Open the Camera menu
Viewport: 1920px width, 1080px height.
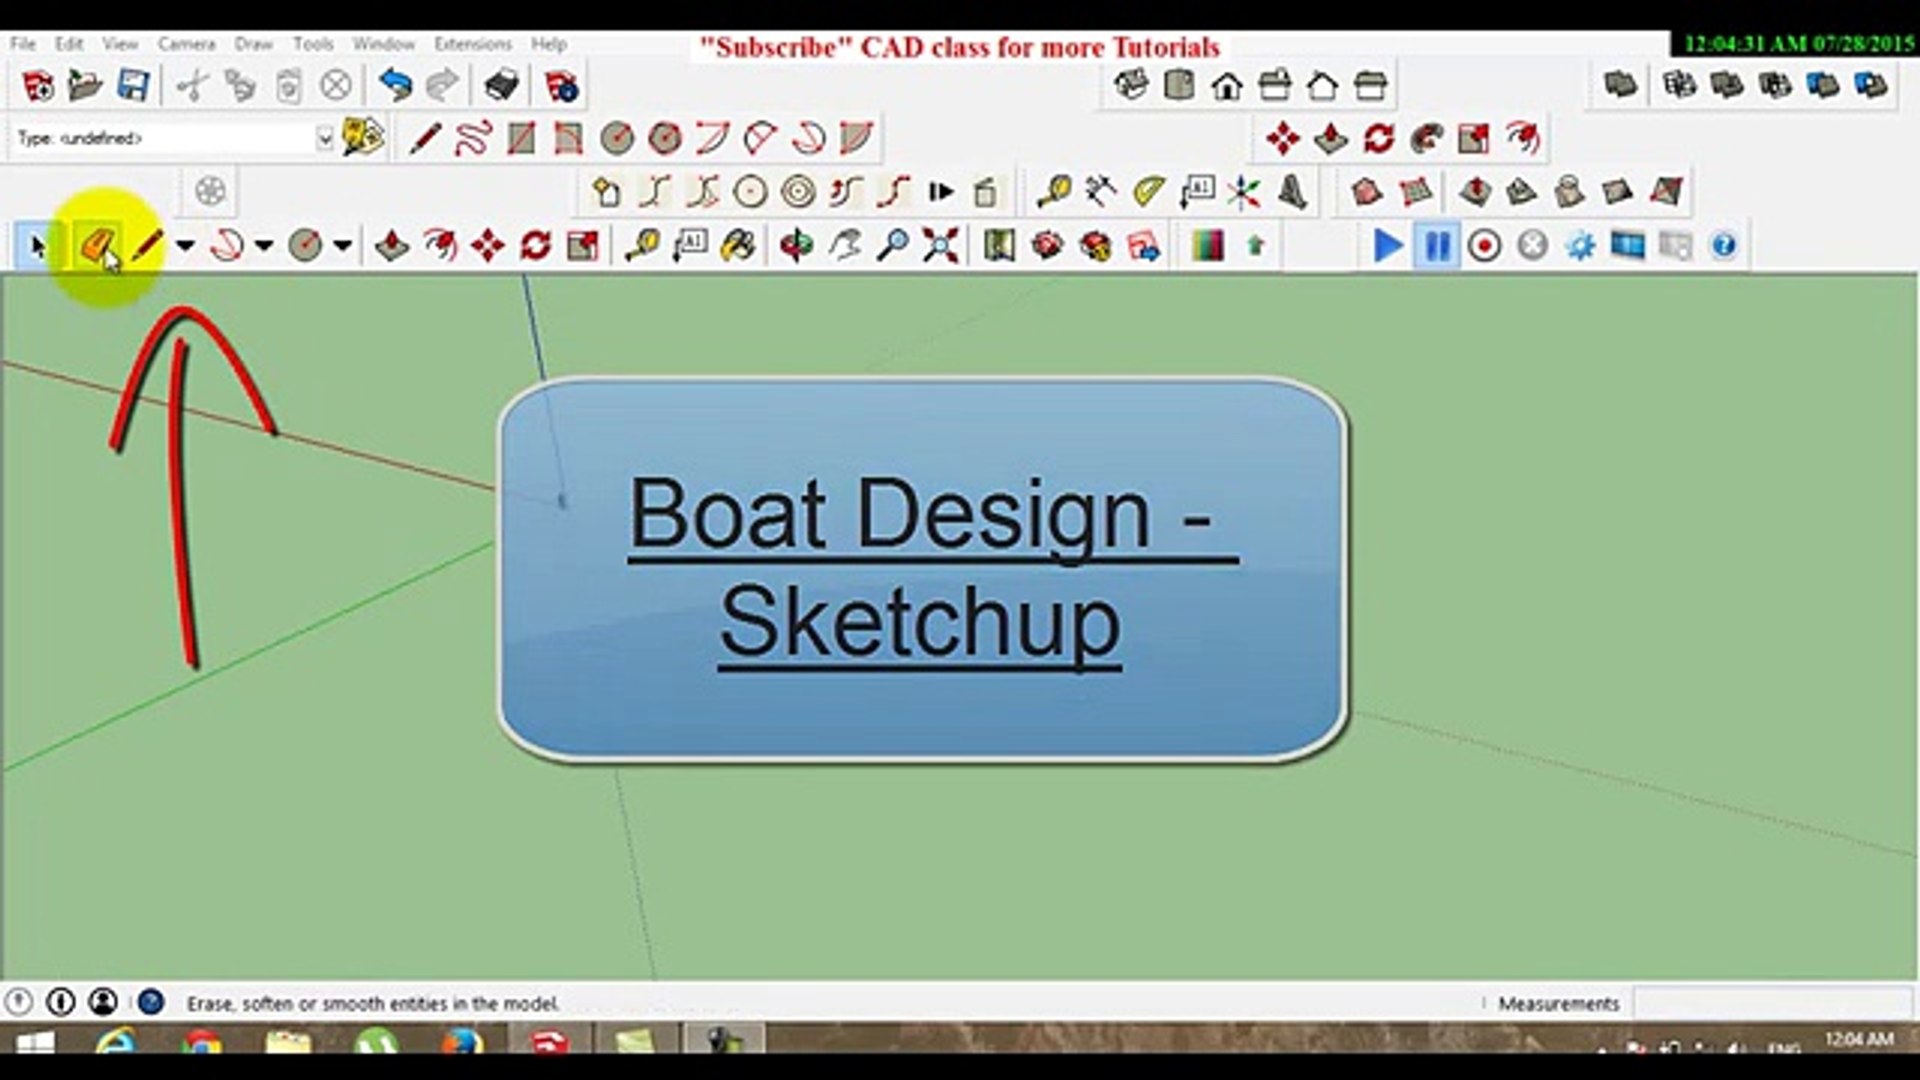click(186, 43)
